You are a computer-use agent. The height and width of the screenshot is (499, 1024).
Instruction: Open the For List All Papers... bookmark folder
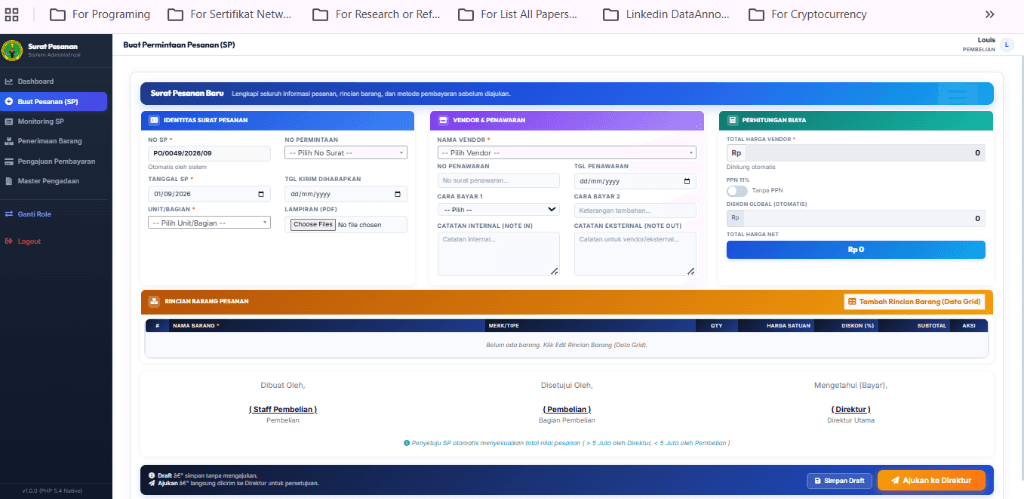pyautogui.click(x=518, y=14)
